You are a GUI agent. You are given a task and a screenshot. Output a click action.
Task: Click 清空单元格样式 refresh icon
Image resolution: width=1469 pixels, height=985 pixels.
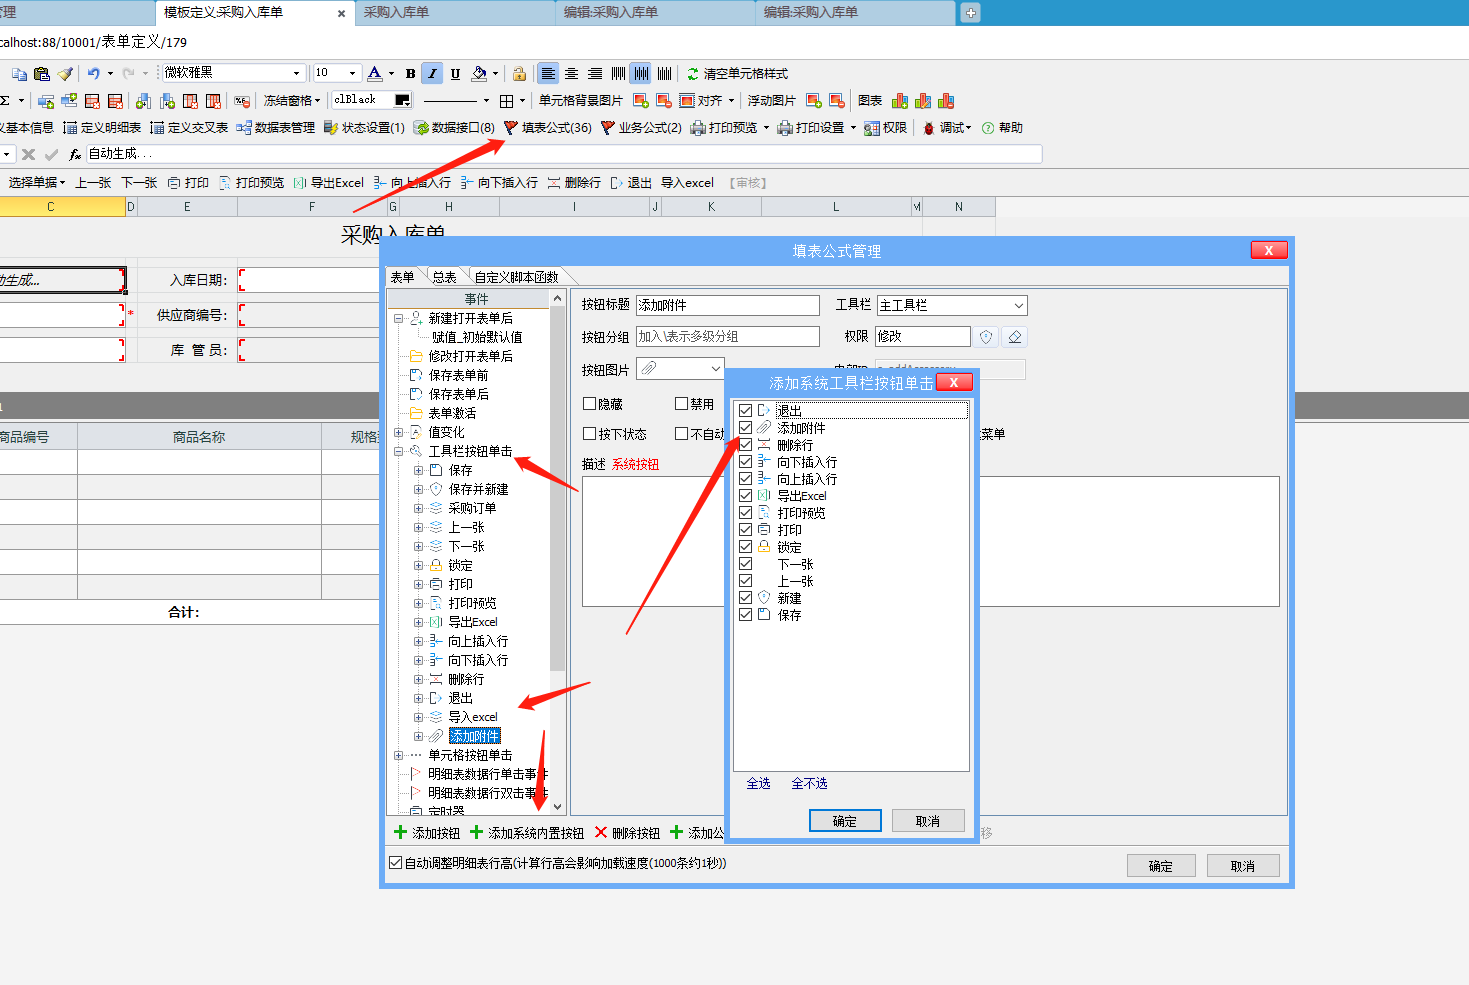point(693,73)
